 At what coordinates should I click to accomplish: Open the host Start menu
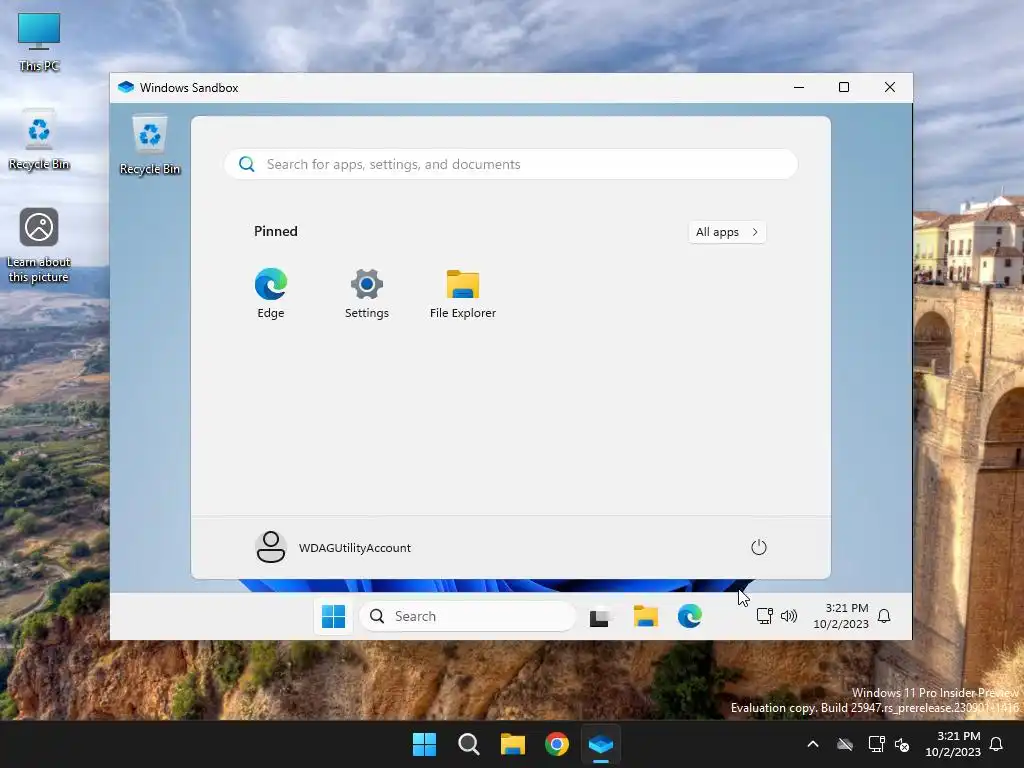(x=424, y=744)
